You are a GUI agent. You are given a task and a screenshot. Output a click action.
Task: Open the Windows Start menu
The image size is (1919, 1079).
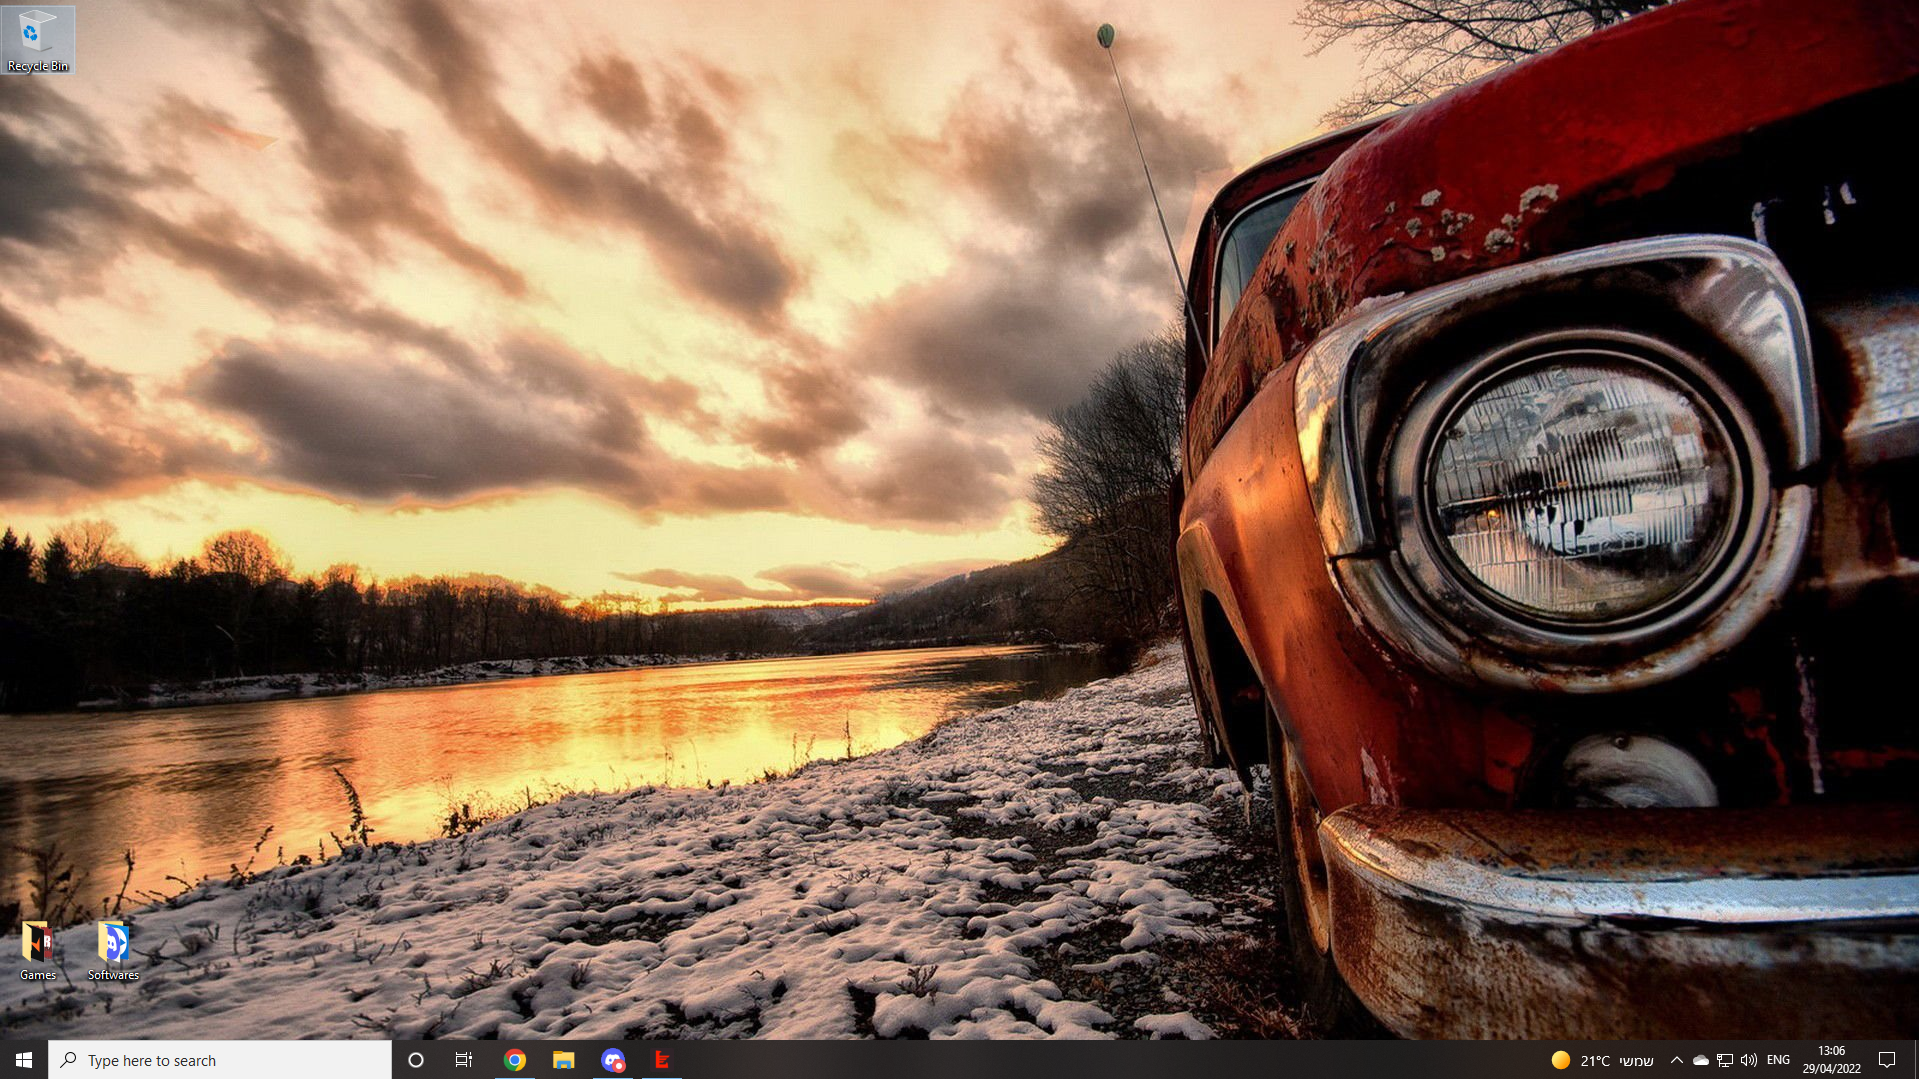[x=24, y=1060]
